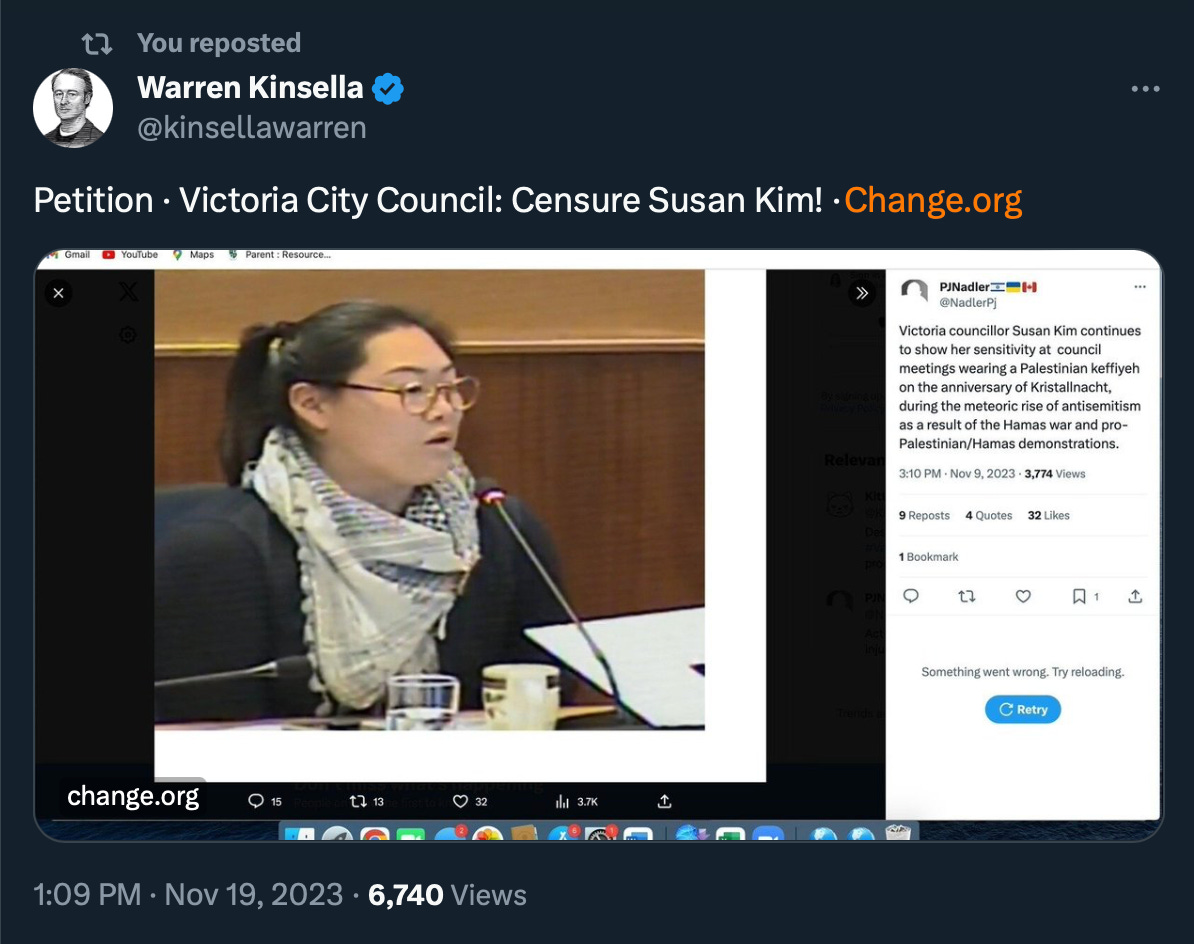
Task: Open the 9 Reposts list
Action: point(924,515)
